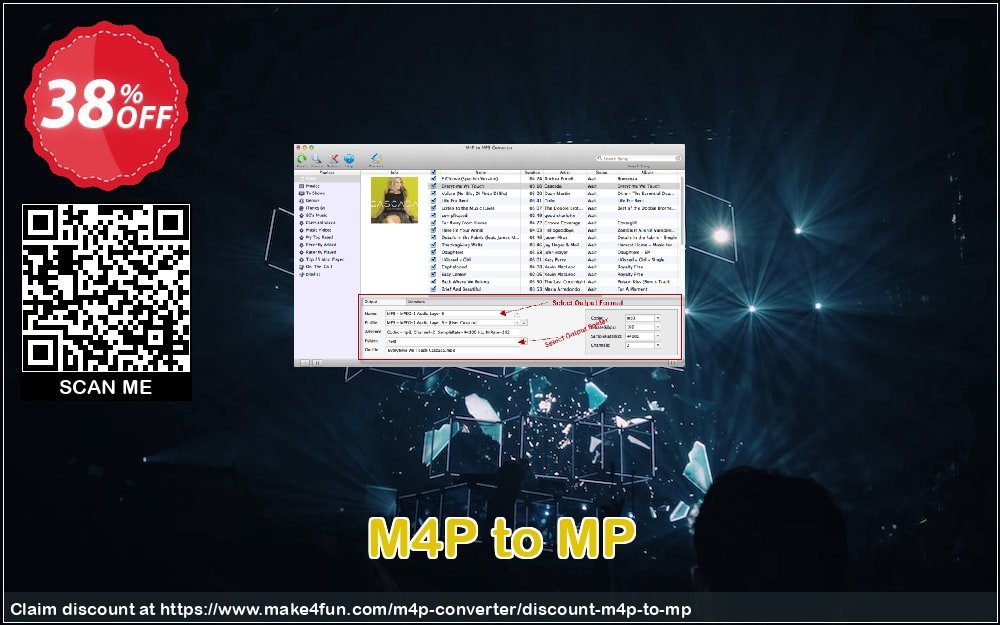Select TV Shows in the sidebar

(x=312, y=193)
